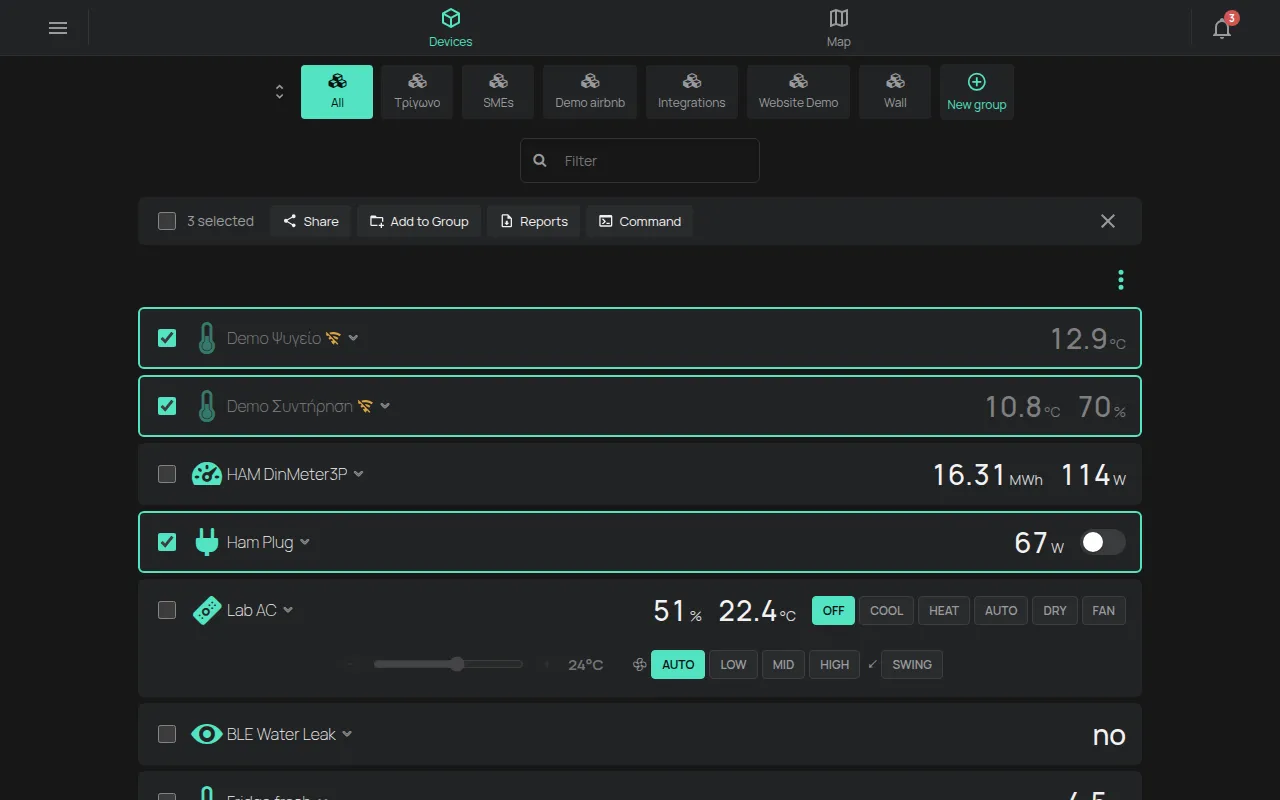Share the selected devices
The height and width of the screenshot is (800, 1280).
(310, 221)
